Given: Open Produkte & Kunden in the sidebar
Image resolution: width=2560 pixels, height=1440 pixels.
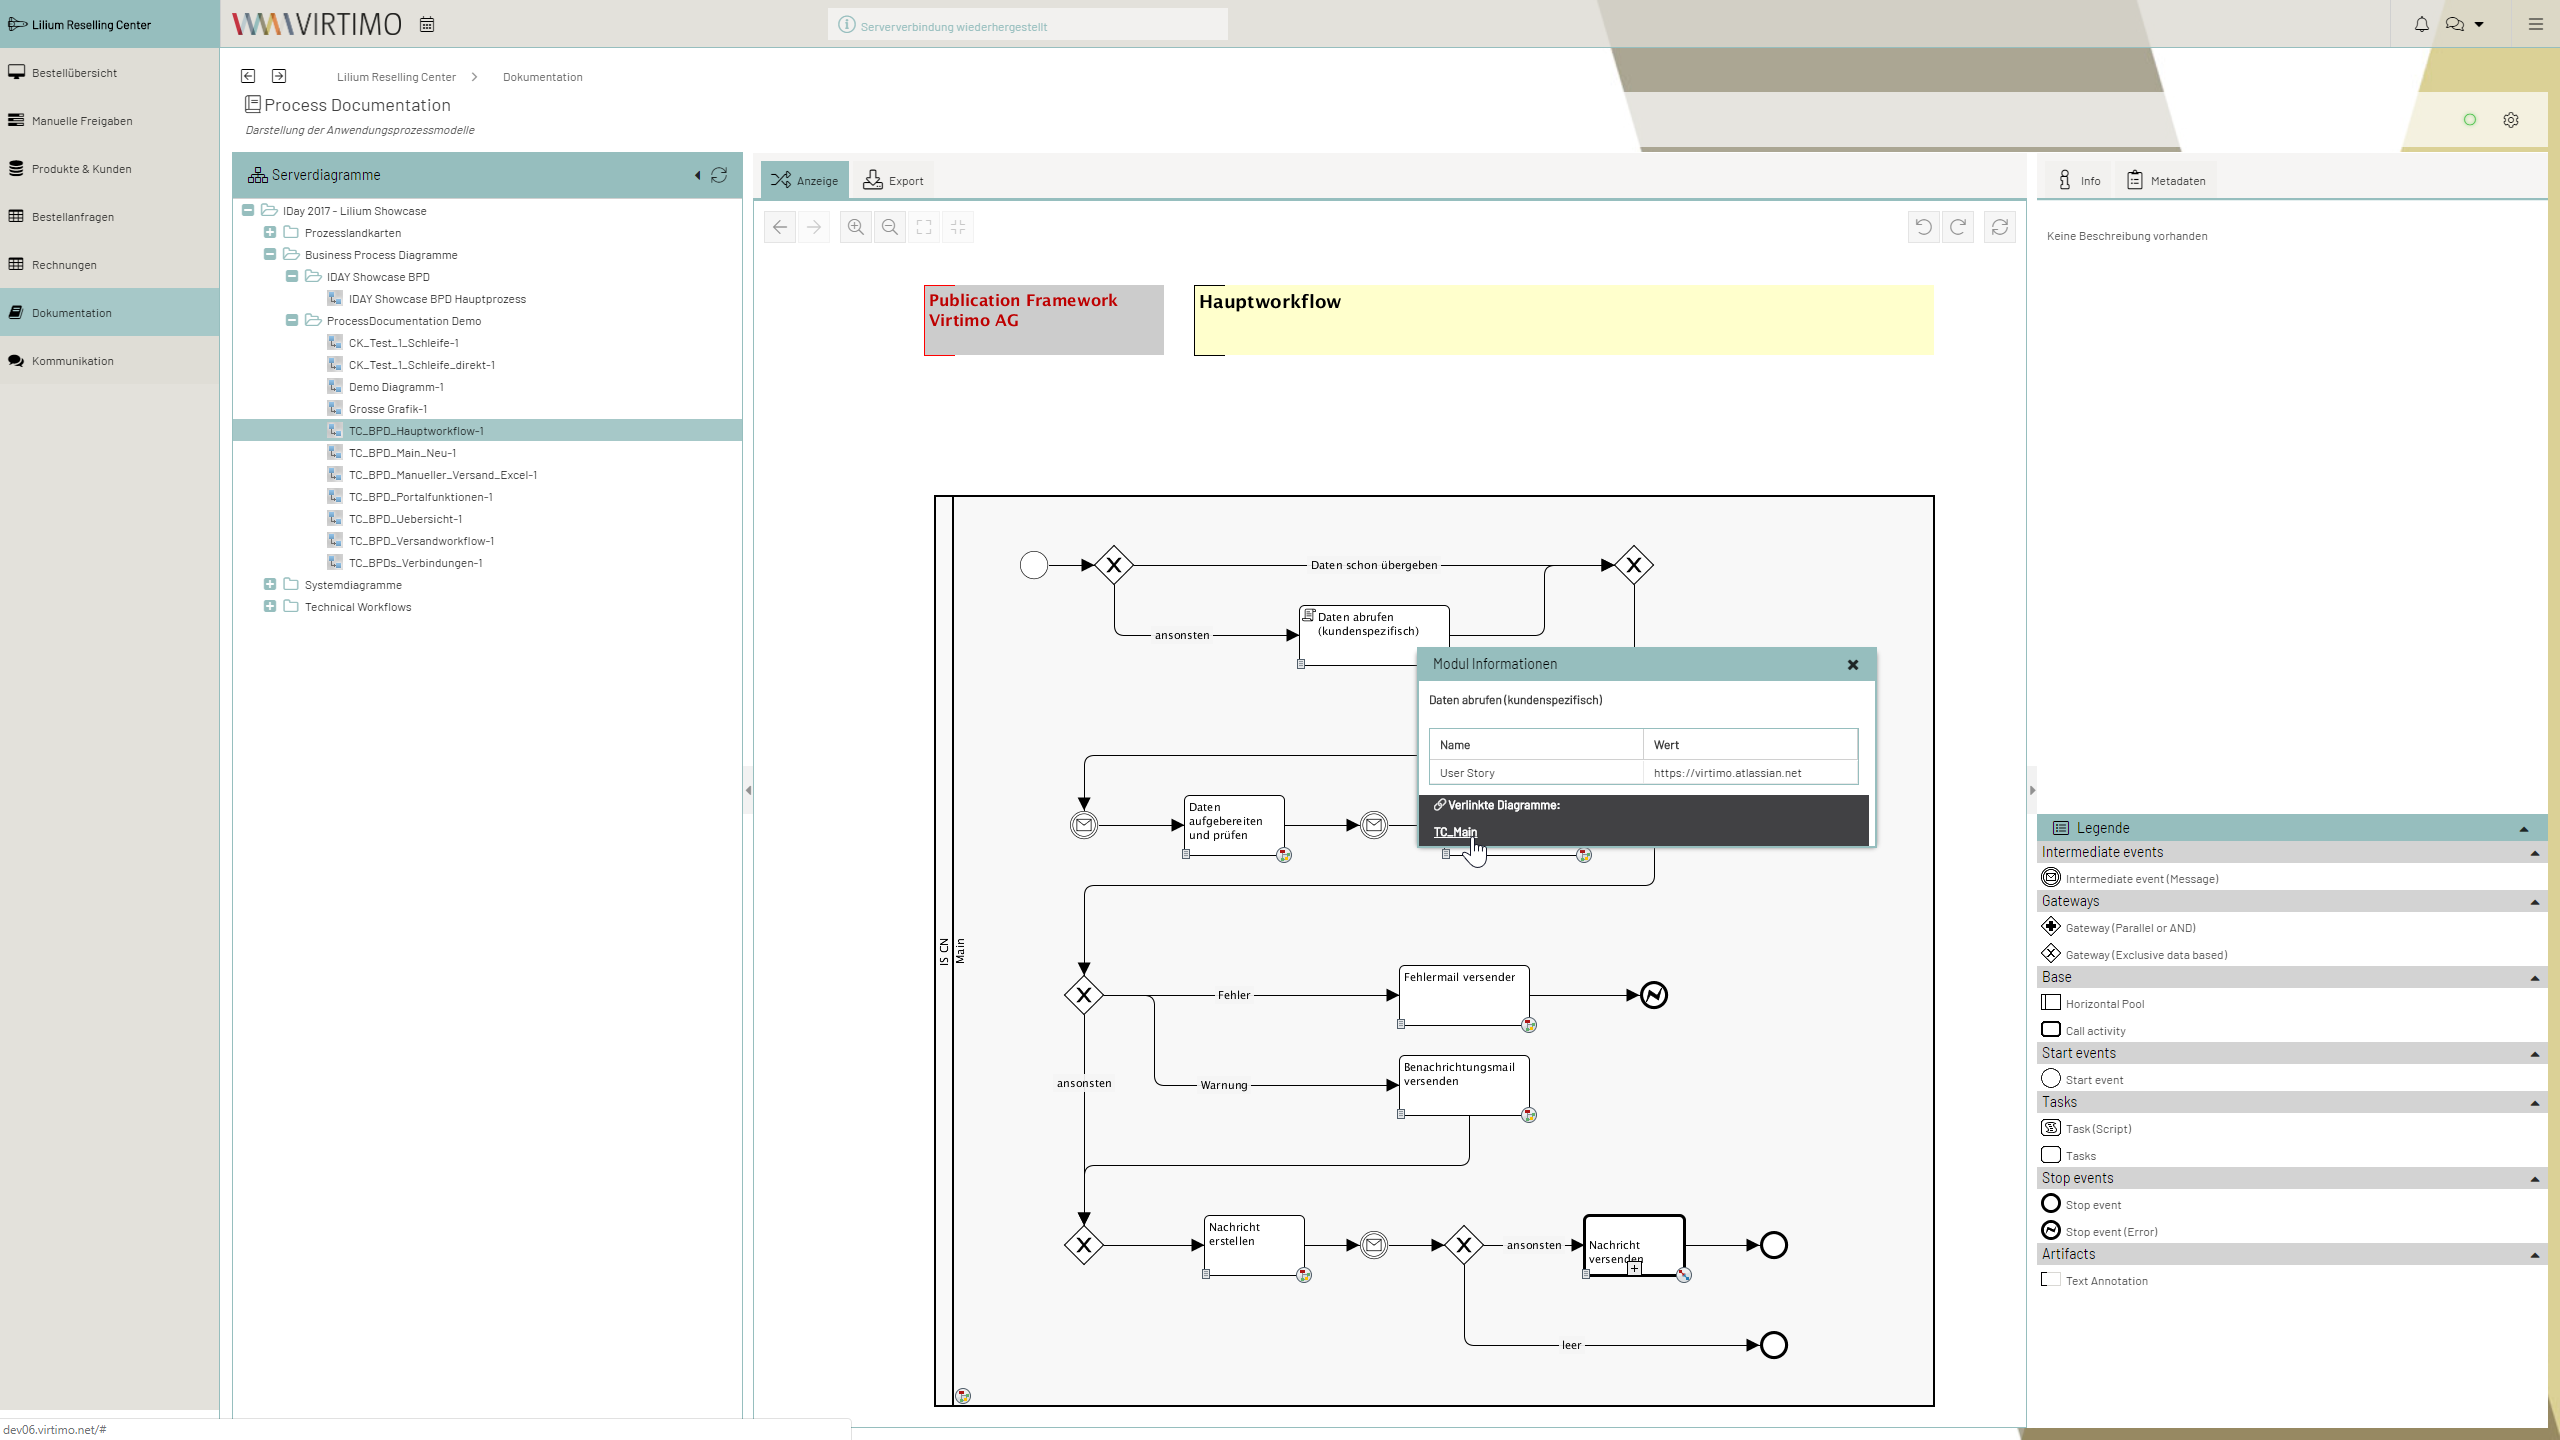Looking at the screenshot, I should [x=109, y=169].
